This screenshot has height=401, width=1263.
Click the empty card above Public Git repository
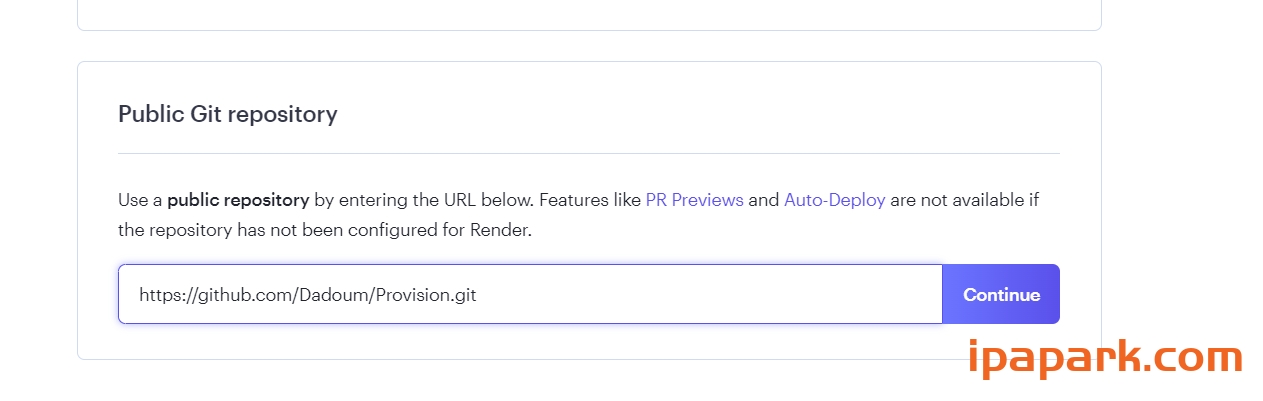click(588, 14)
